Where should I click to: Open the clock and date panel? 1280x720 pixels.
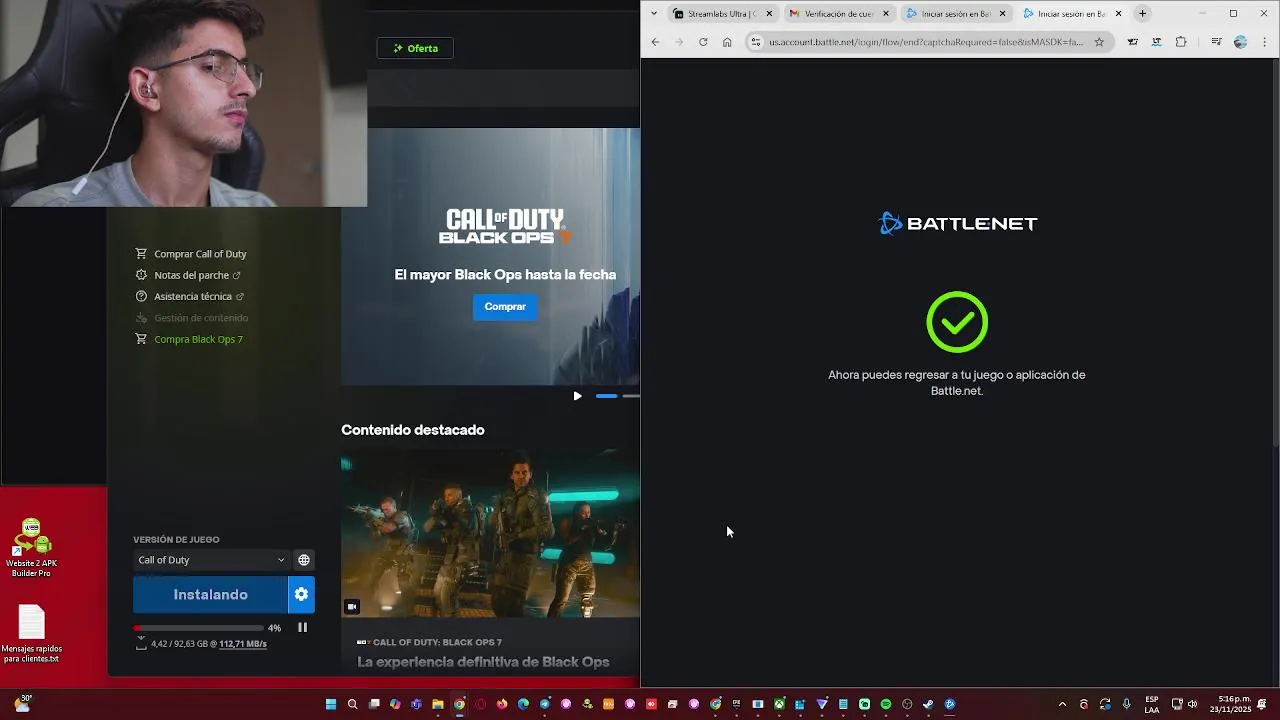point(1231,704)
